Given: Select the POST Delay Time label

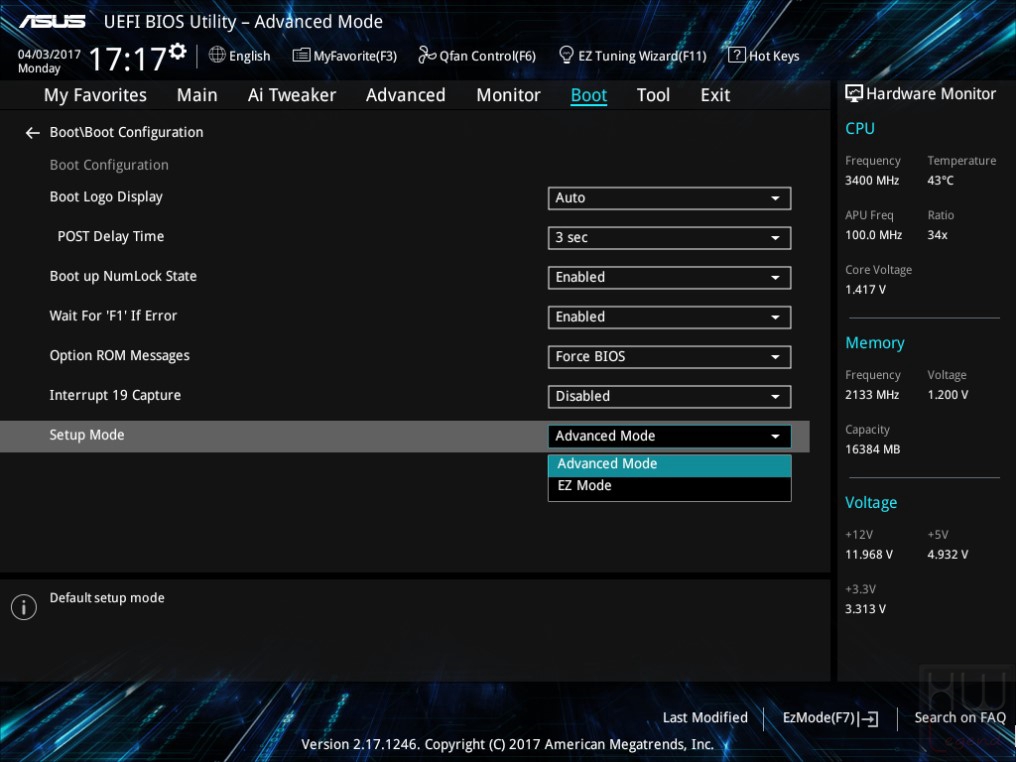Looking at the screenshot, I should tap(111, 237).
